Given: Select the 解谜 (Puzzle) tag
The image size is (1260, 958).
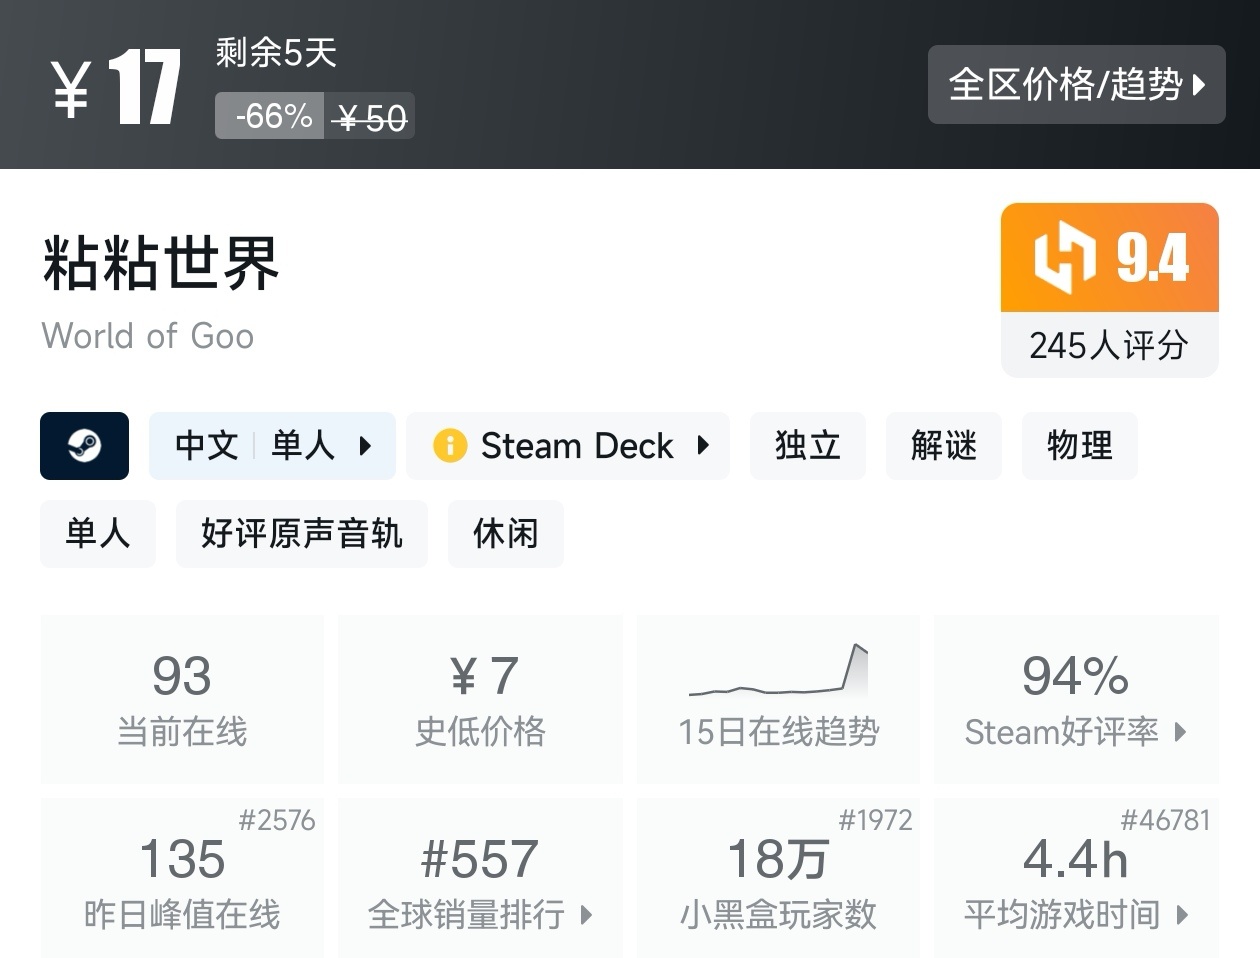Looking at the screenshot, I should click(943, 446).
